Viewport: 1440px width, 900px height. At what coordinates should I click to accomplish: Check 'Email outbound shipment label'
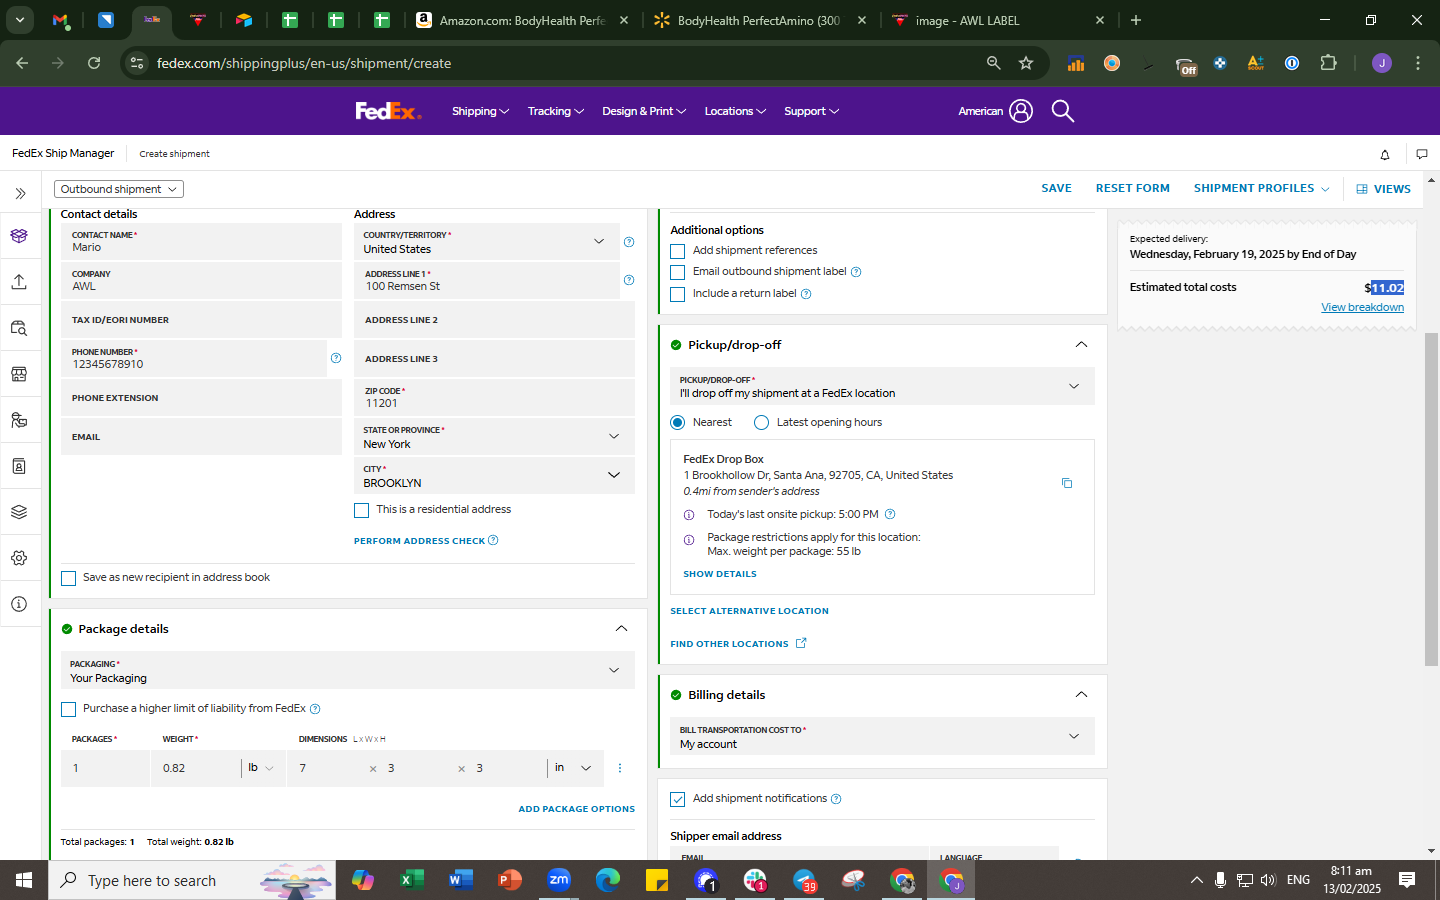678,272
